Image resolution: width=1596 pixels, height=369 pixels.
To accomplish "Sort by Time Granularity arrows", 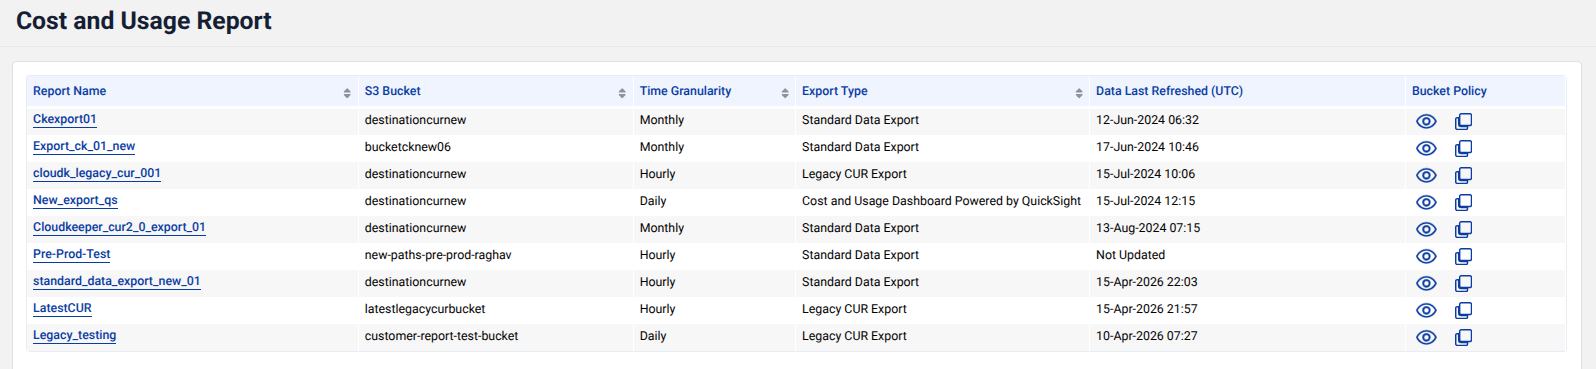I will (x=785, y=93).
